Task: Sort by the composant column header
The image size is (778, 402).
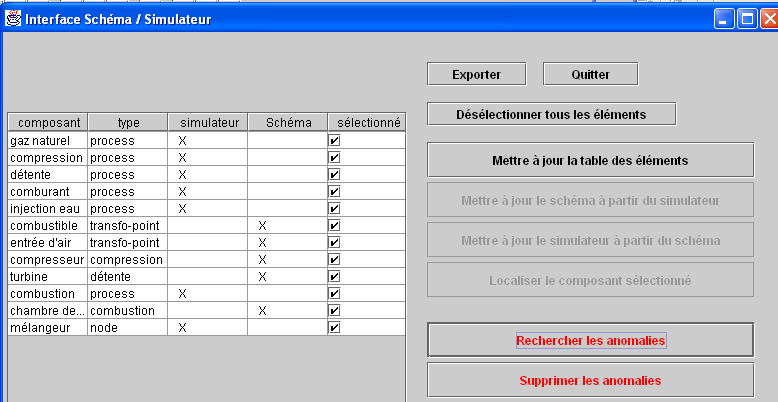Action: click(48, 123)
